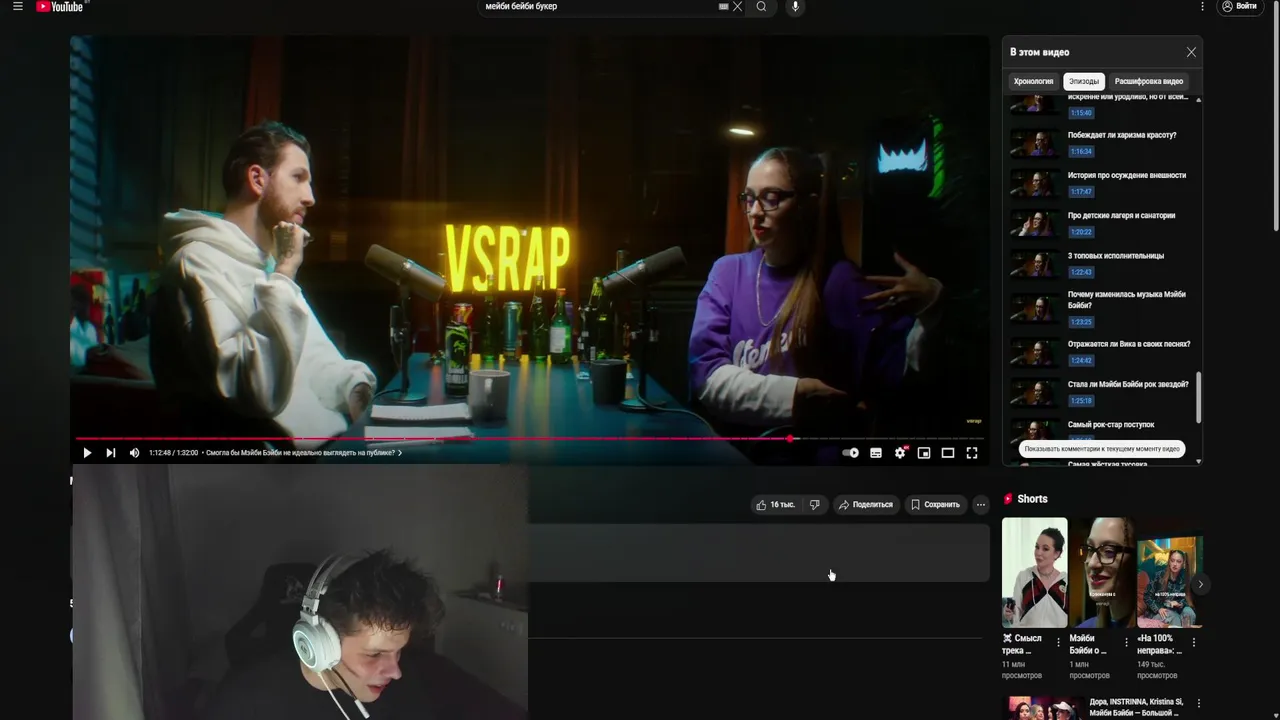Jump to Отражается ли Вика в своих песнях?

1129,344
